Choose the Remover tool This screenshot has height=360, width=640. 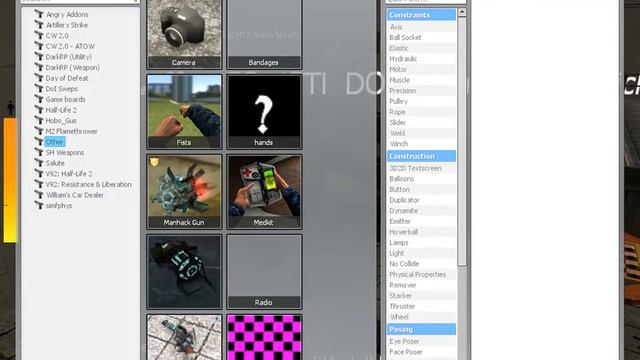(x=421, y=284)
